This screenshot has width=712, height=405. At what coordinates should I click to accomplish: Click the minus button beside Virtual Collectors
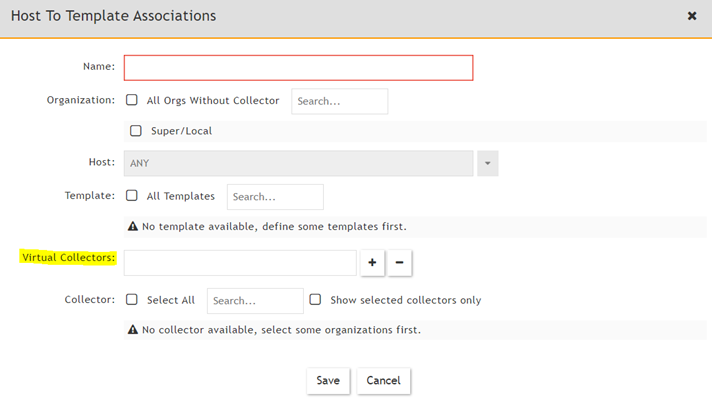(399, 262)
